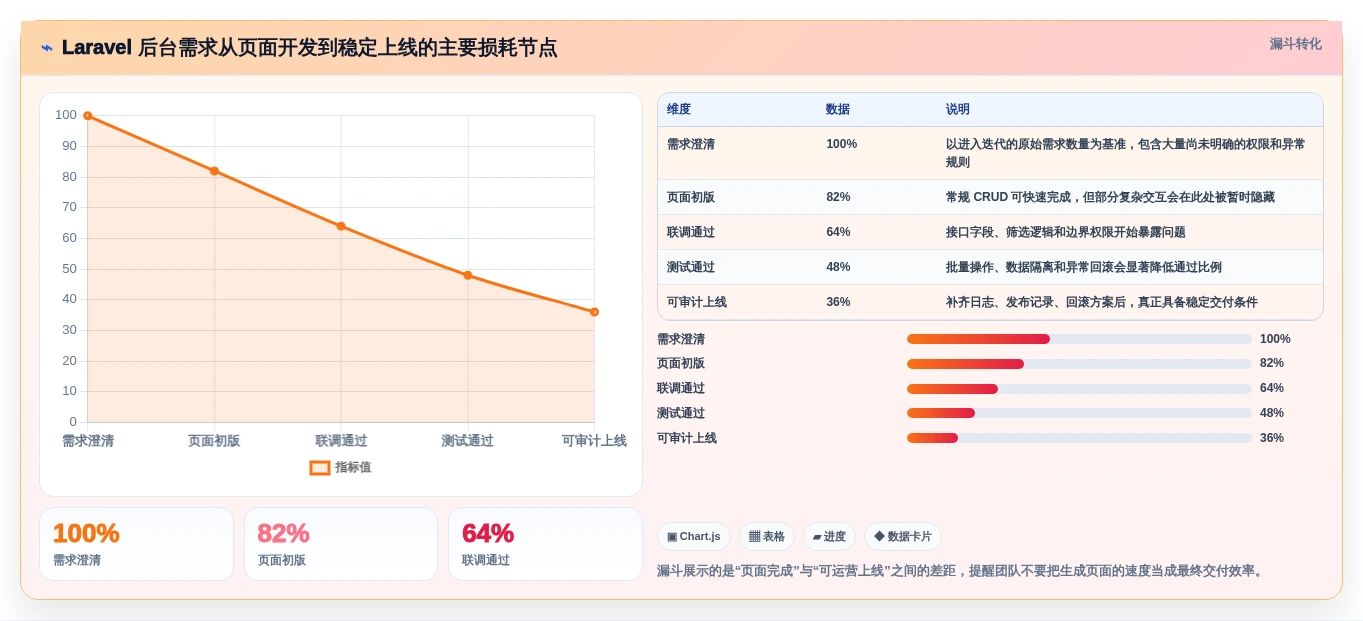The height and width of the screenshot is (621, 1363).
Task: Click the 64% value in the table
Action: (838, 232)
